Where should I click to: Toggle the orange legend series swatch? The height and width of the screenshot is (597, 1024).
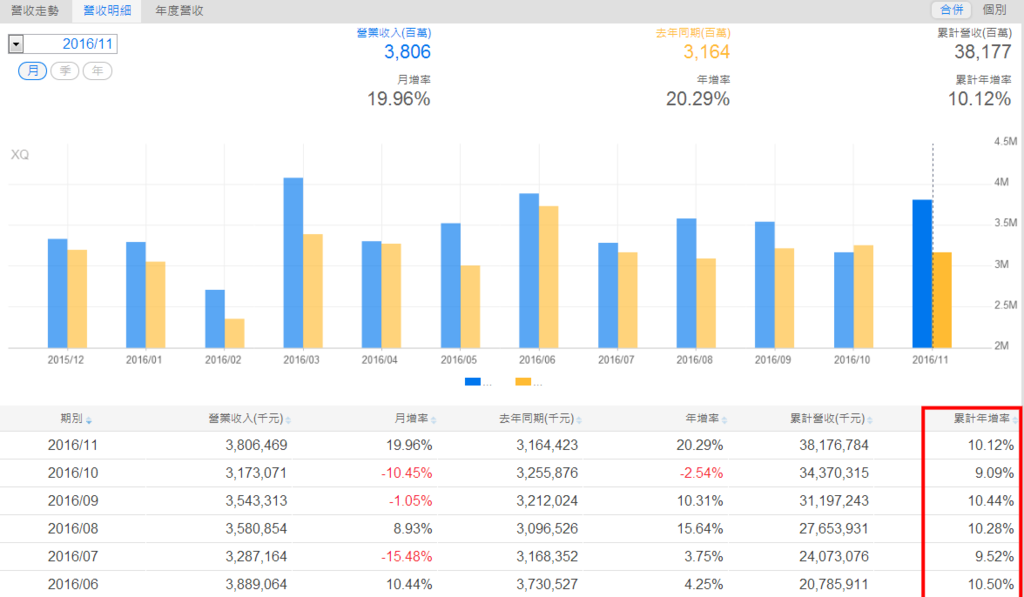tap(523, 382)
